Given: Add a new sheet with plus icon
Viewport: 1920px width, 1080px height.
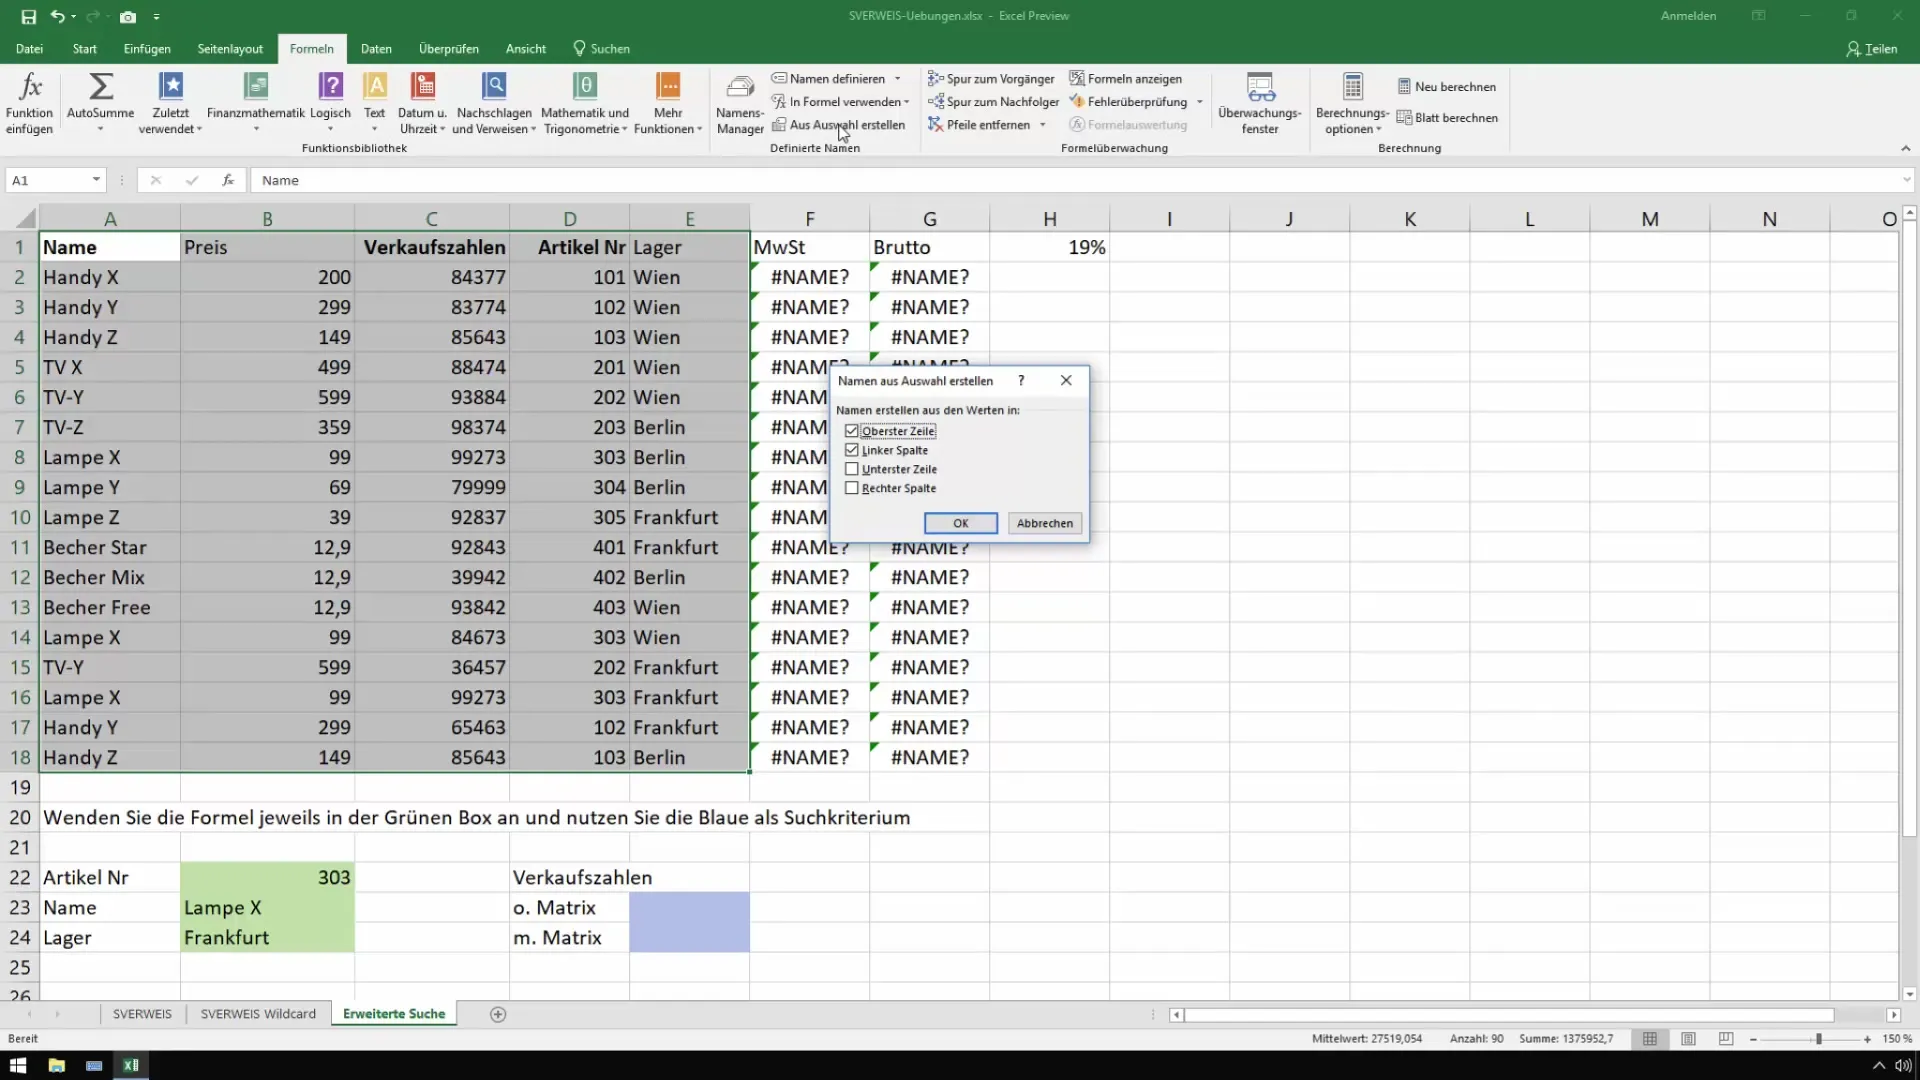Looking at the screenshot, I should [498, 1014].
